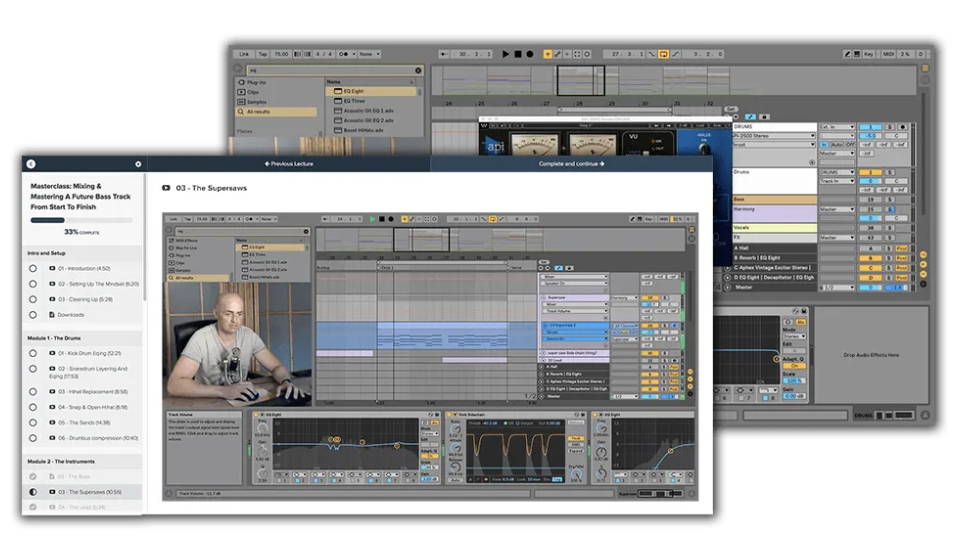Click the green Play button in lecture video Ableton

[372, 219]
